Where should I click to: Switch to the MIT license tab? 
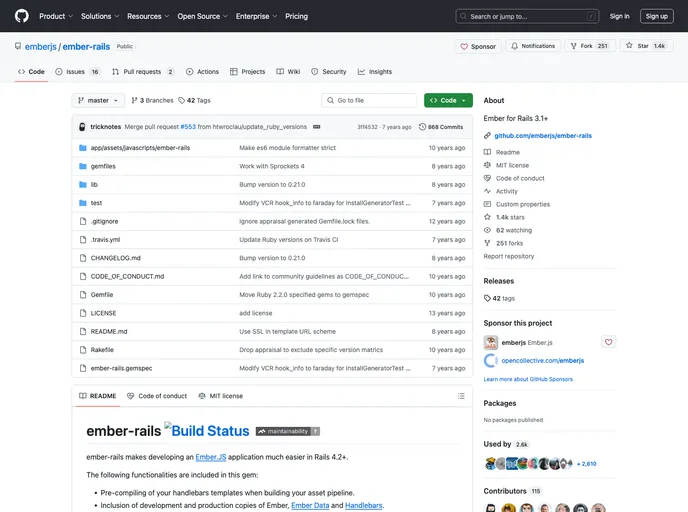click(220, 396)
